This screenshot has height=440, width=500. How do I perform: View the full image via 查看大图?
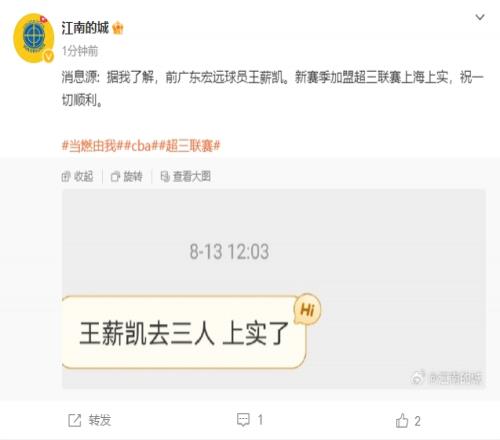click(186, 176)
